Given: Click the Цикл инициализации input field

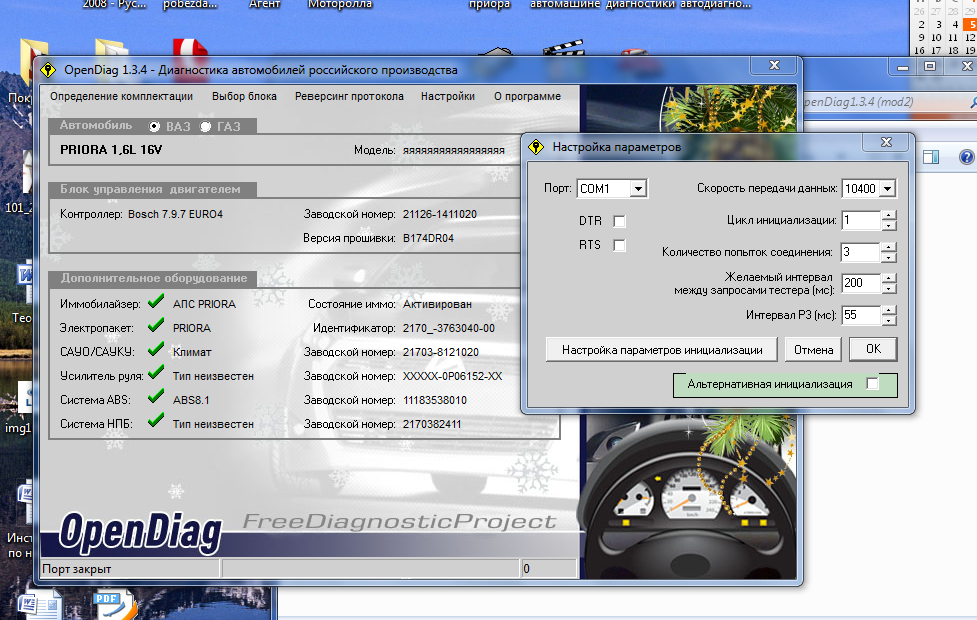Looking at the screenshot, I should coord(861,220).
